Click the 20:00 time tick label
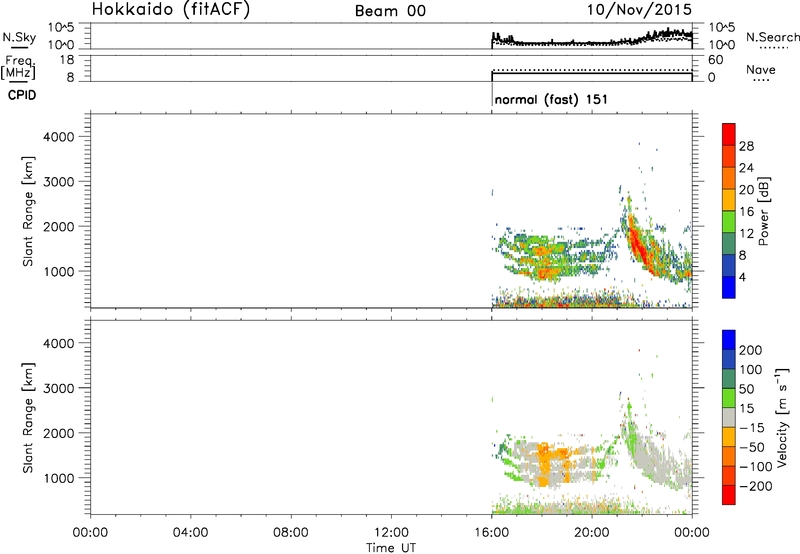The height and width of the screenshot is (554, 800). [592, 533]
